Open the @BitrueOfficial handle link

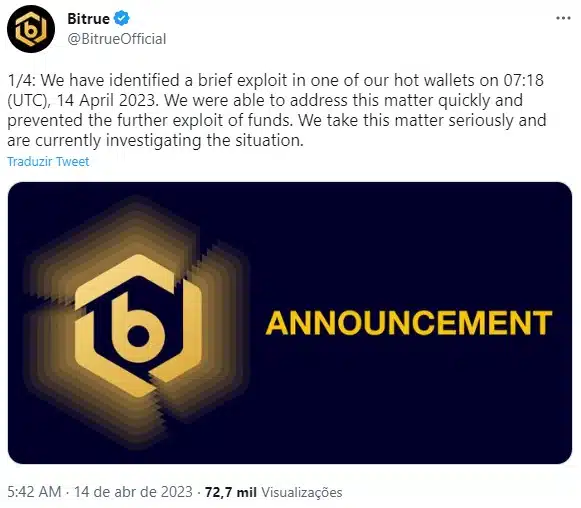click(x=117, y=39)
